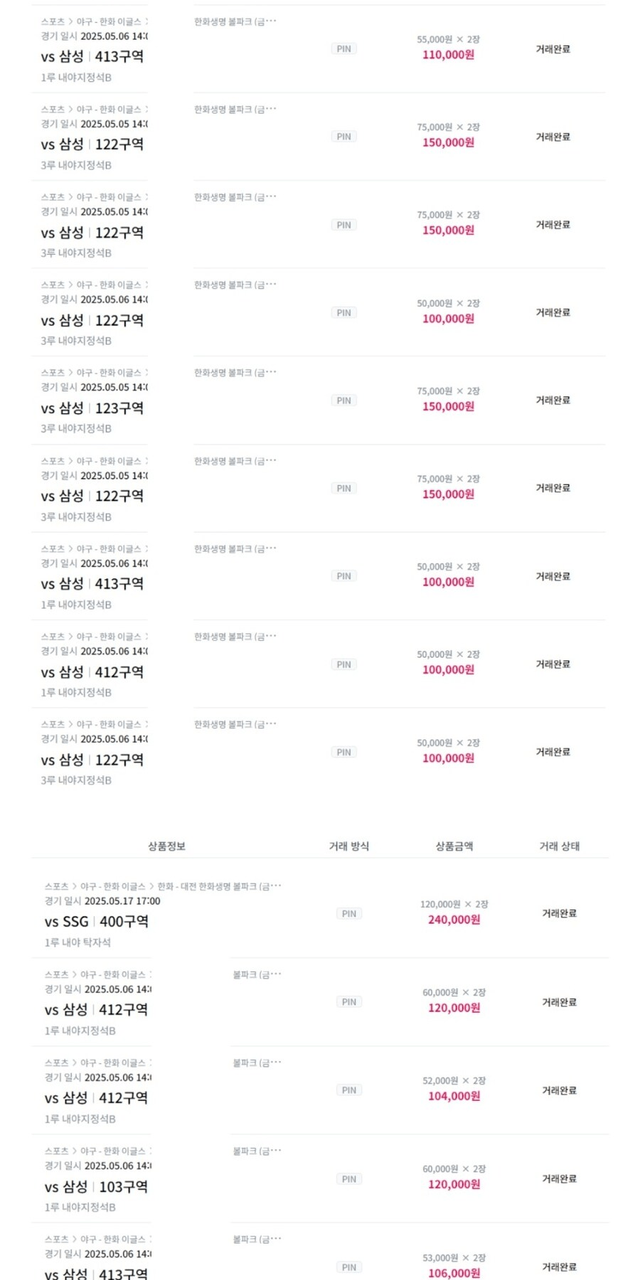Click PIN badge beside the 104,000원 price
The height and width of the screenshot is (1280, 640).
tap(349, 1090)
